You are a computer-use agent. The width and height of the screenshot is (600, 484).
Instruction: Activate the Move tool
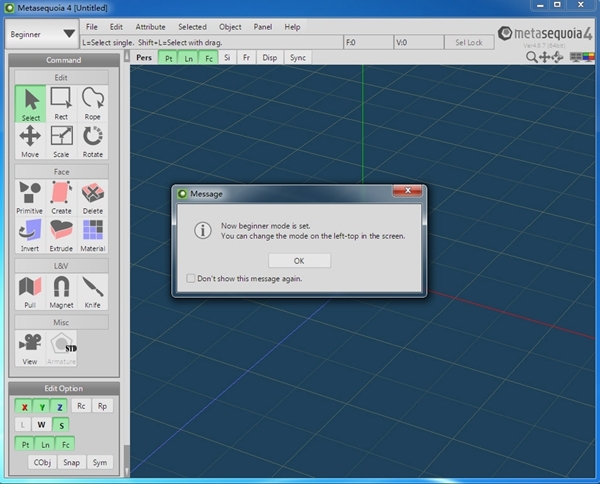click(x=30, y=141)
